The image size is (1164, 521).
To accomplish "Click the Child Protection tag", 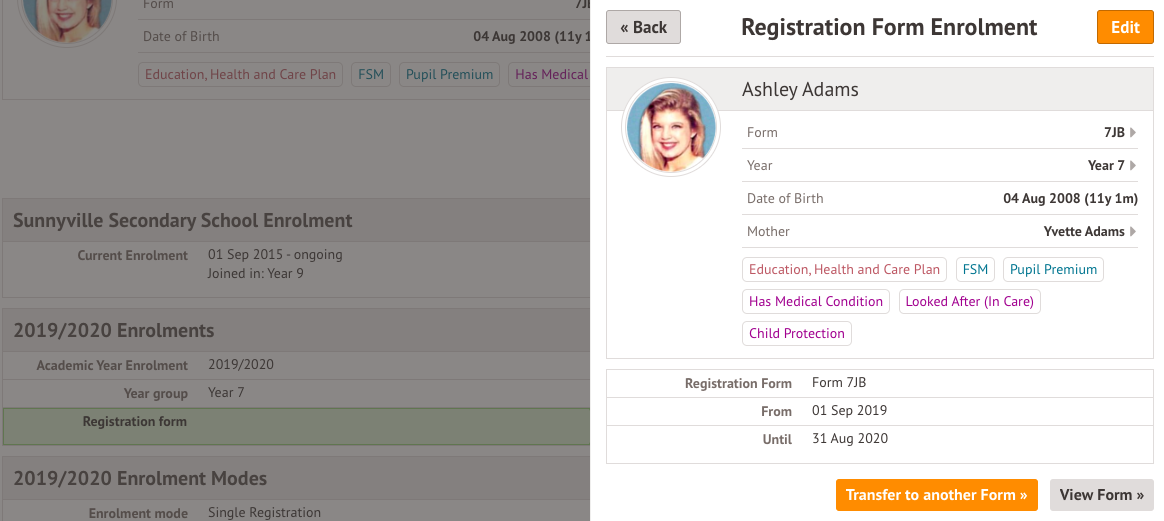I will pos(796,333).
